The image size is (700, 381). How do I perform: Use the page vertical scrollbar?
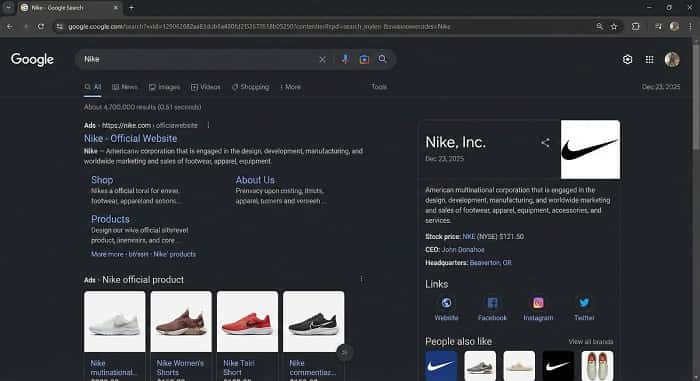pyautogui.click(x=696, y=96)
